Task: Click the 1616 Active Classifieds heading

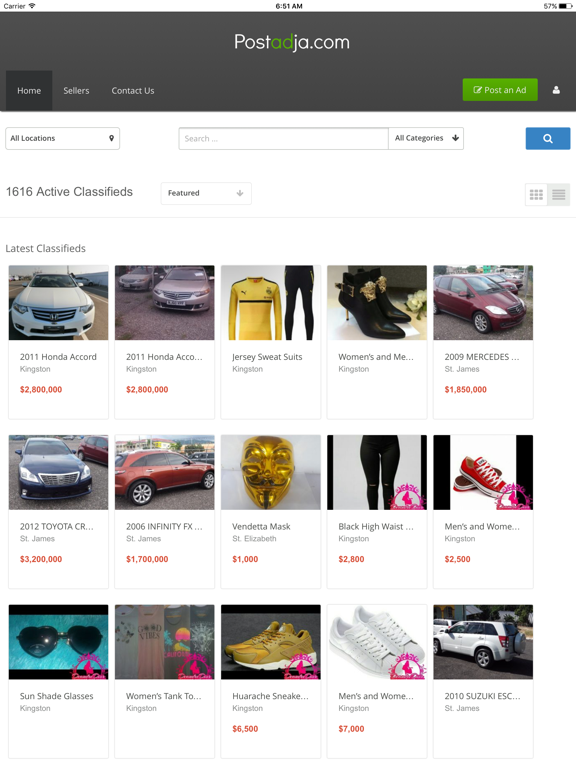Action: pyautogui.click(x=69, y=192)
